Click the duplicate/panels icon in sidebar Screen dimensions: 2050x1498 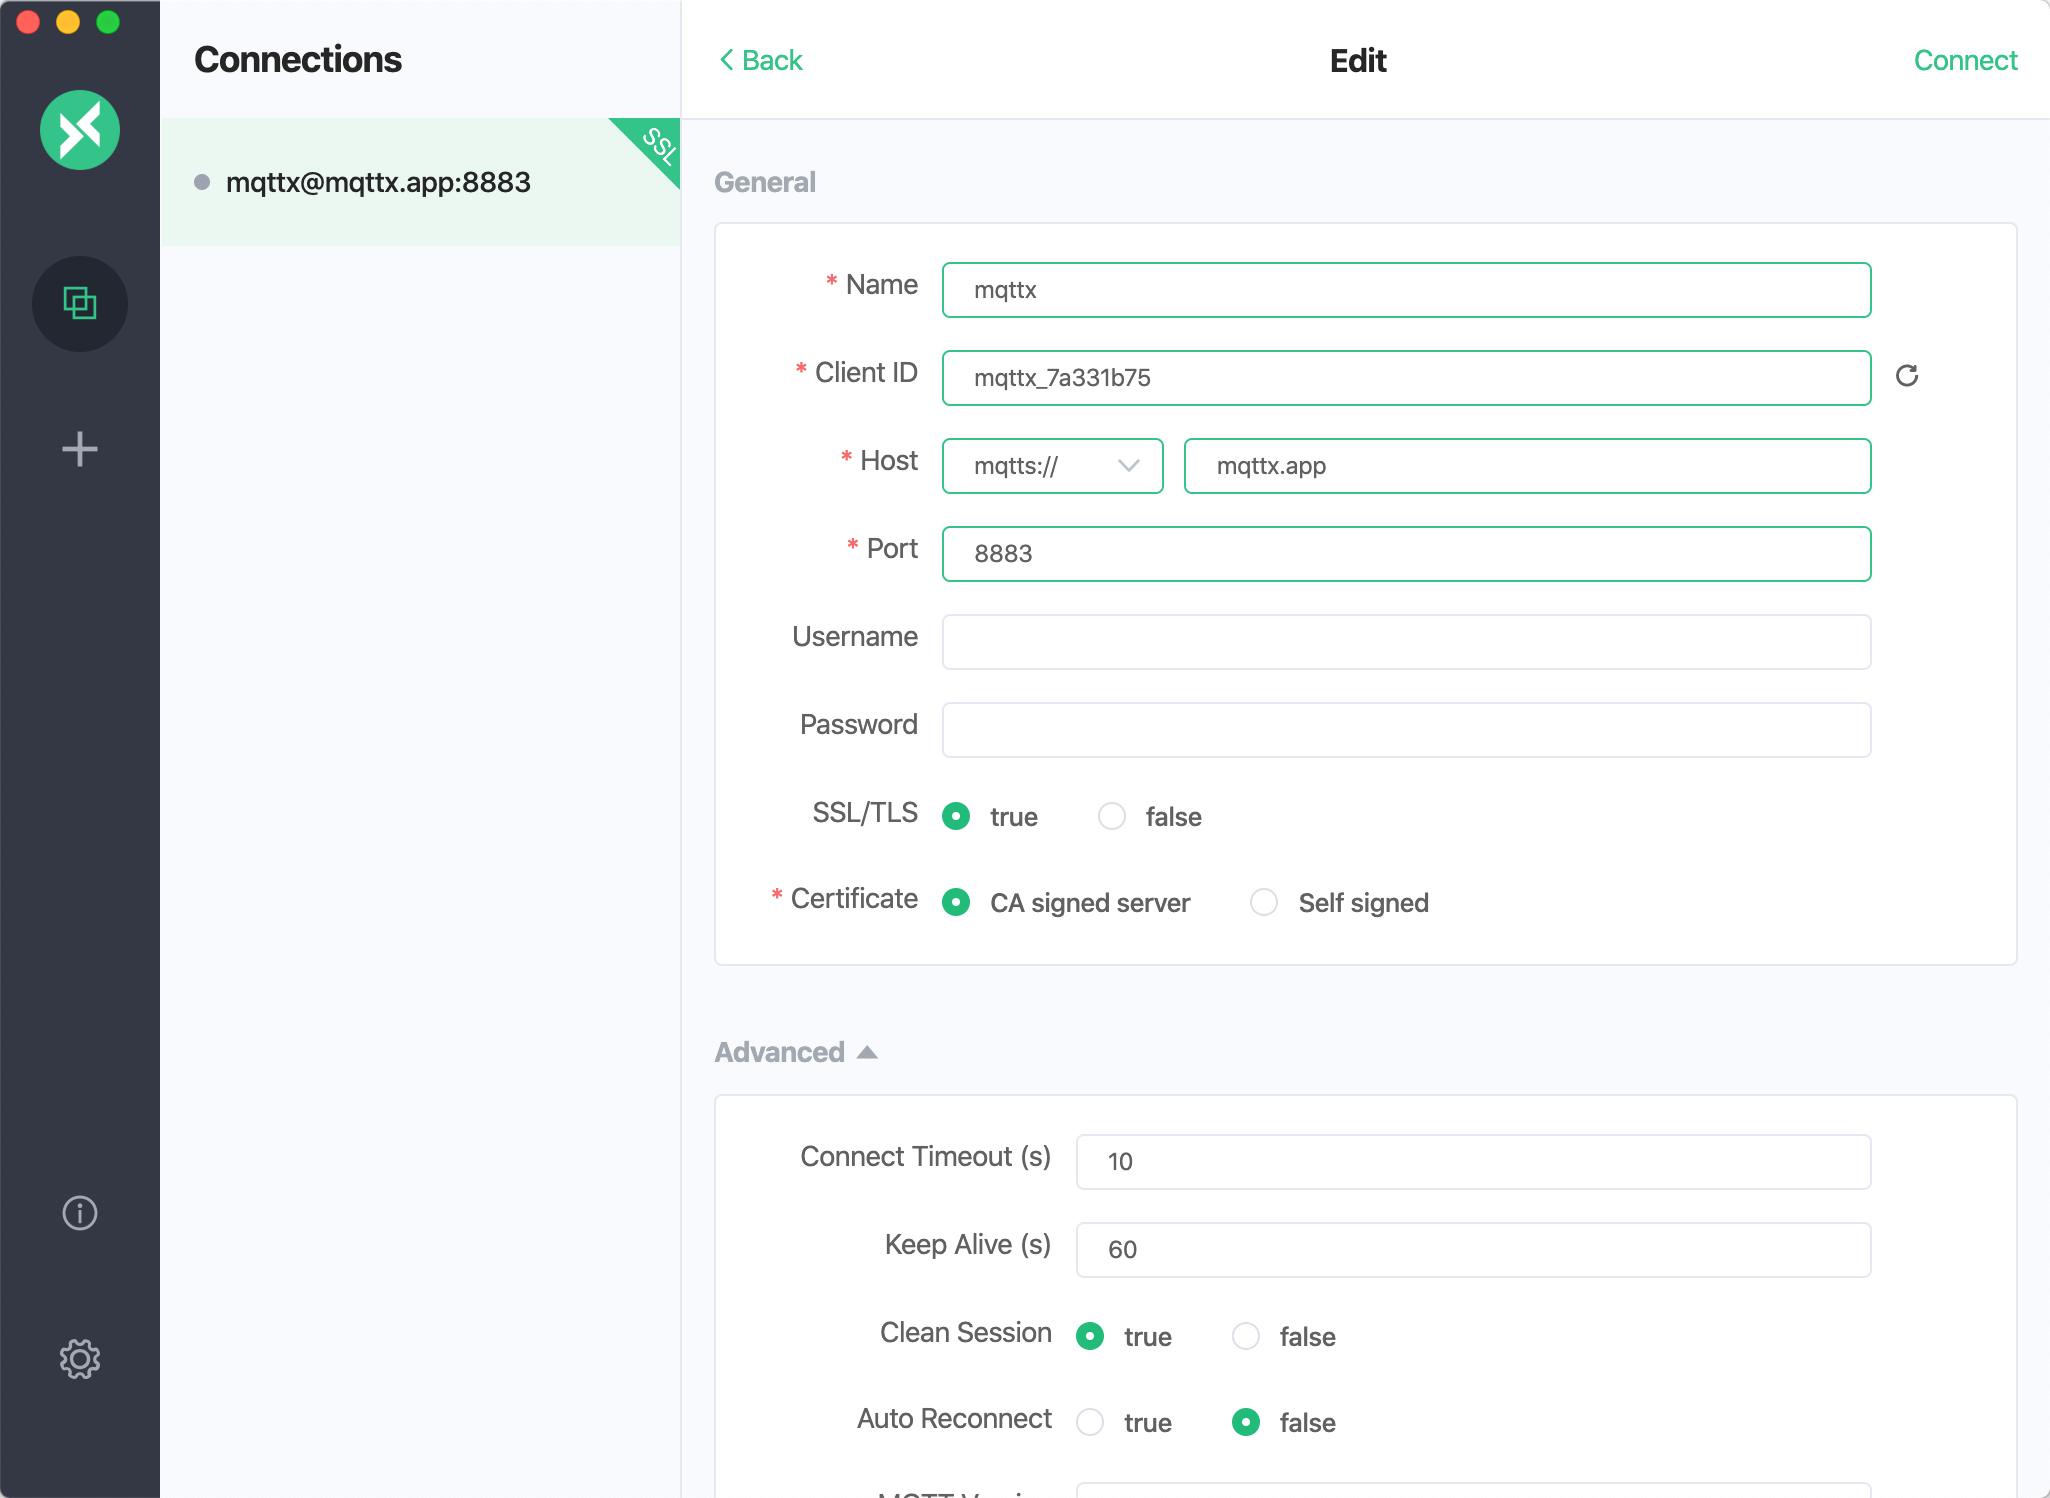(x=80, y=301)
